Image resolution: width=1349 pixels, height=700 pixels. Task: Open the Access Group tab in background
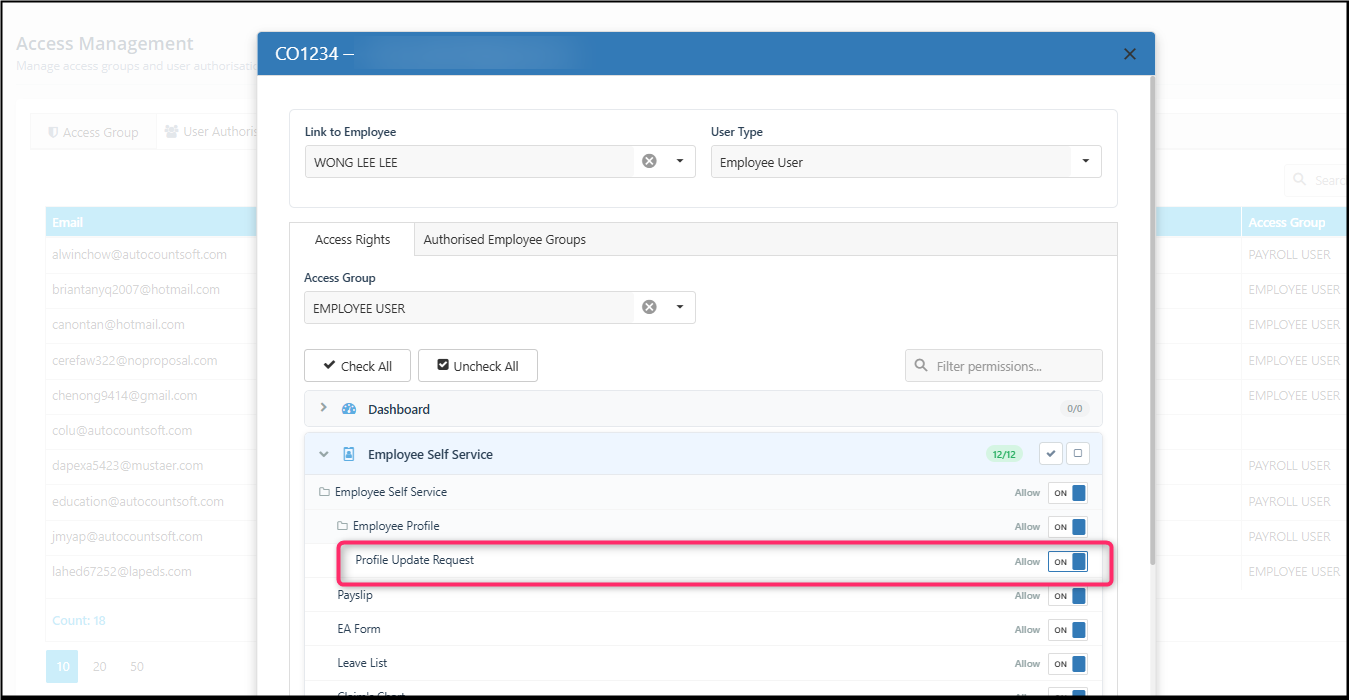point(93,132)
